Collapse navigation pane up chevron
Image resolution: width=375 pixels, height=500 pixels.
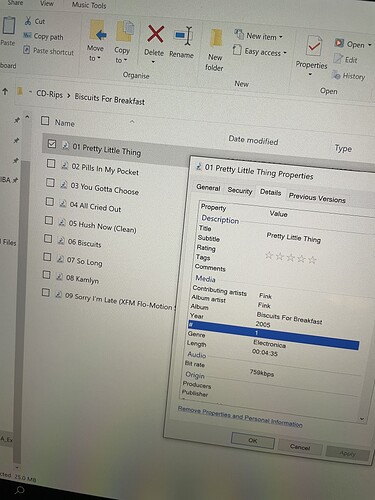point(27,117)
